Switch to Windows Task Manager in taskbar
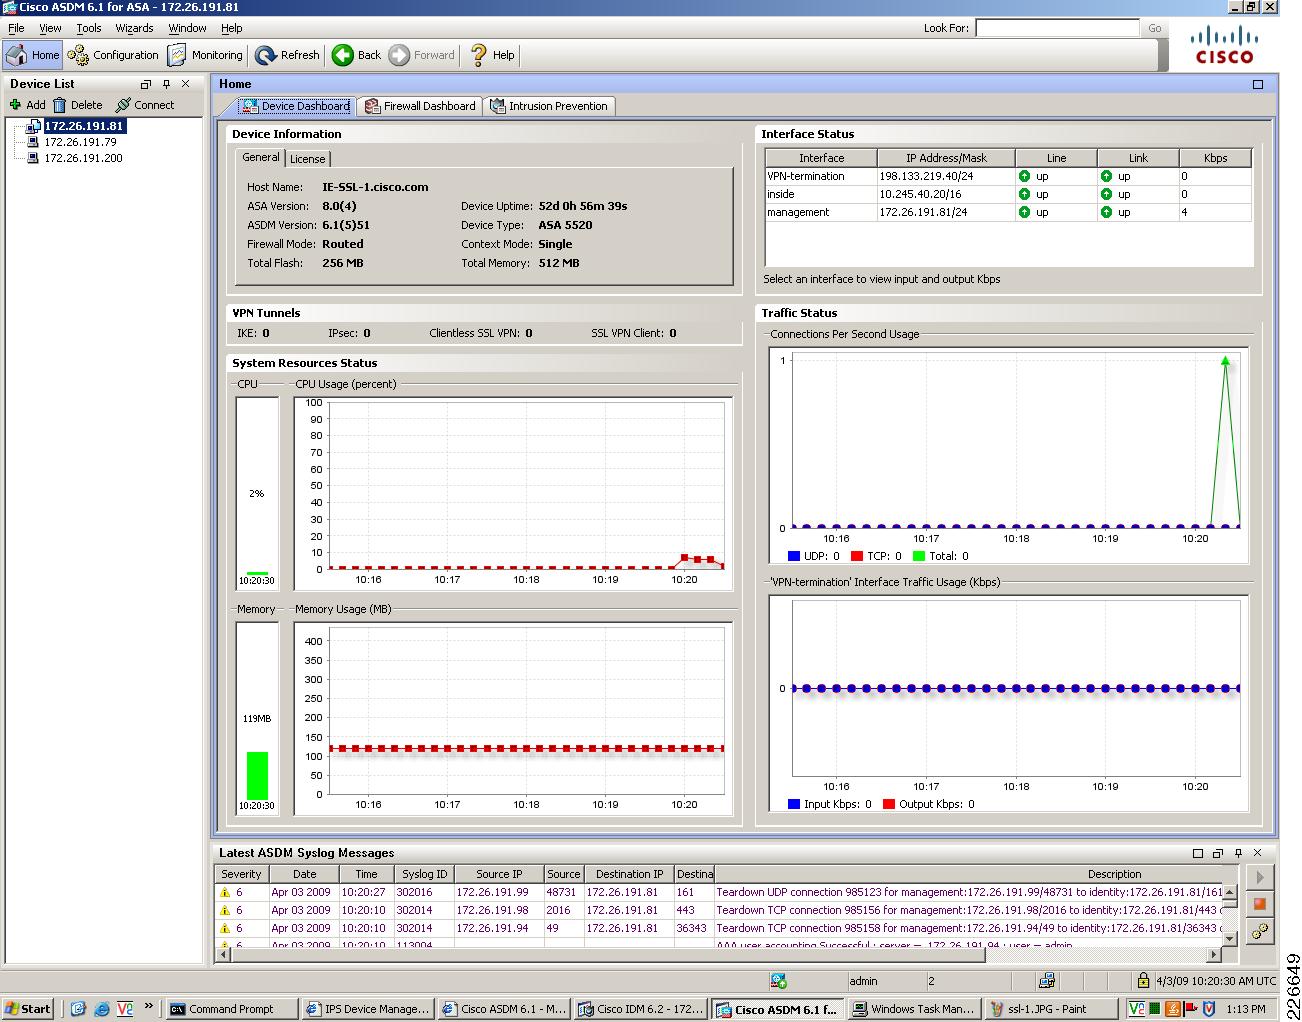Image resolution: width=1302 pixels, height=1022 pixels. tap(913, 1009)
